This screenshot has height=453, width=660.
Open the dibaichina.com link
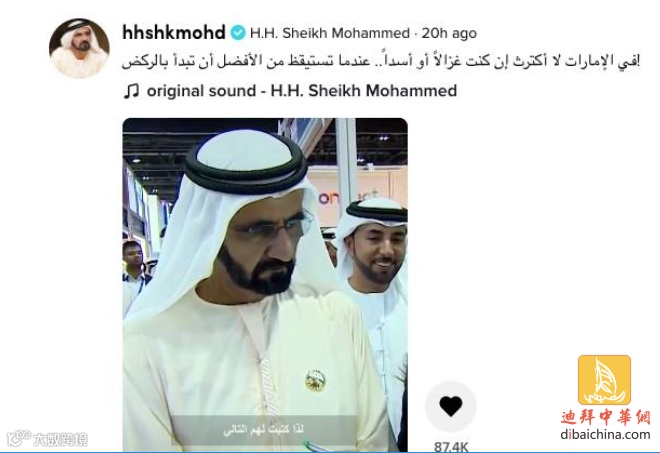point(605,434)
